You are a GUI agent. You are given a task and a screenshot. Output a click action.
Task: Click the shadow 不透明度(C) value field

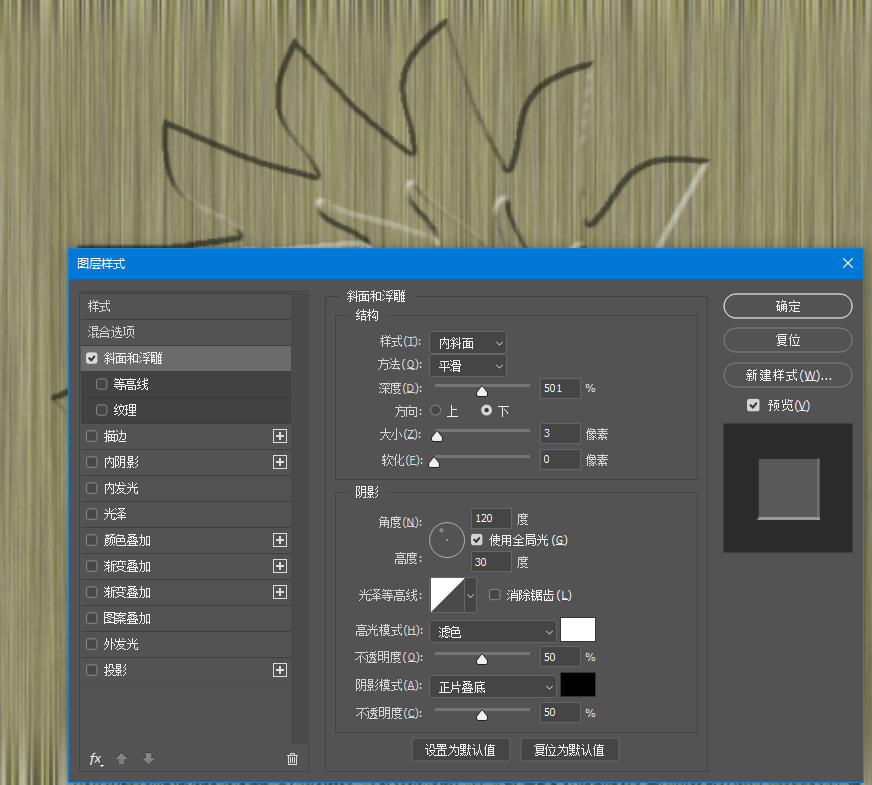[x=560, y=712]
